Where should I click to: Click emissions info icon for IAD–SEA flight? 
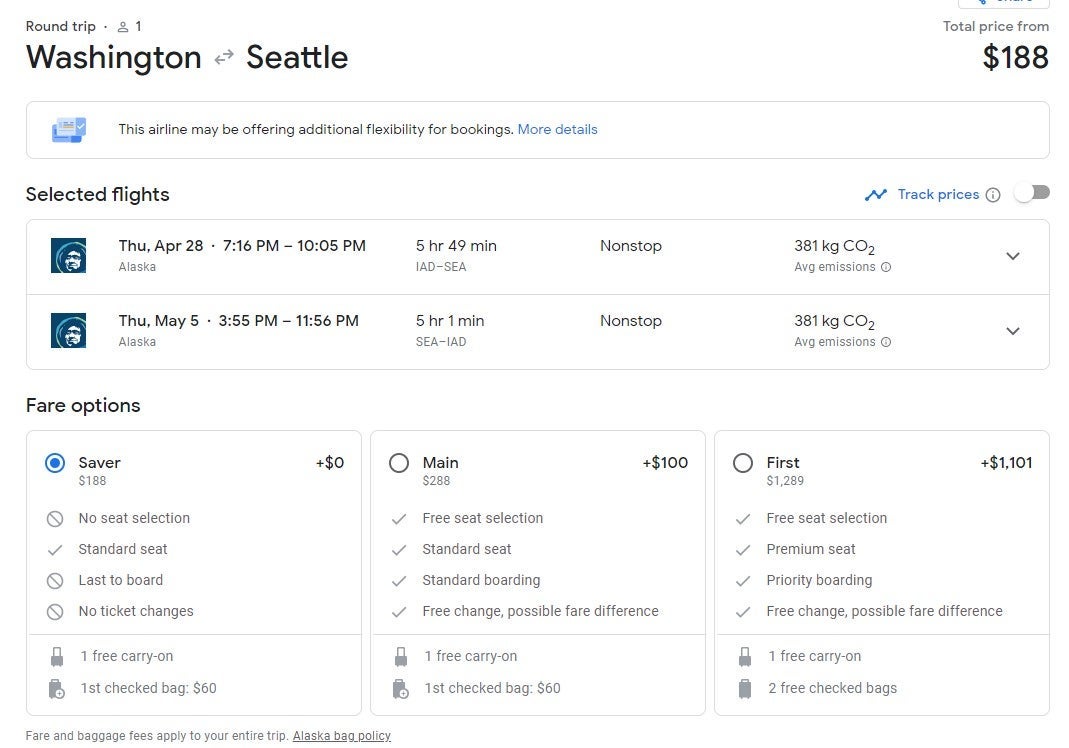[886, 267]
